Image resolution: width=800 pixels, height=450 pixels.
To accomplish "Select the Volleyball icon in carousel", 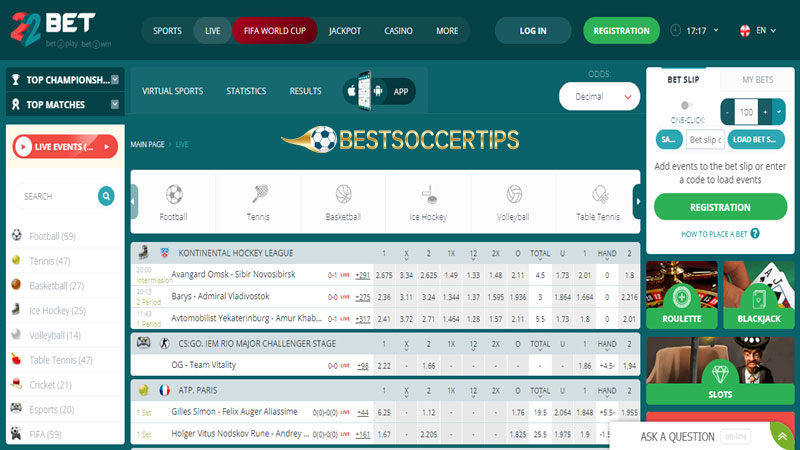I will point(514,194).
